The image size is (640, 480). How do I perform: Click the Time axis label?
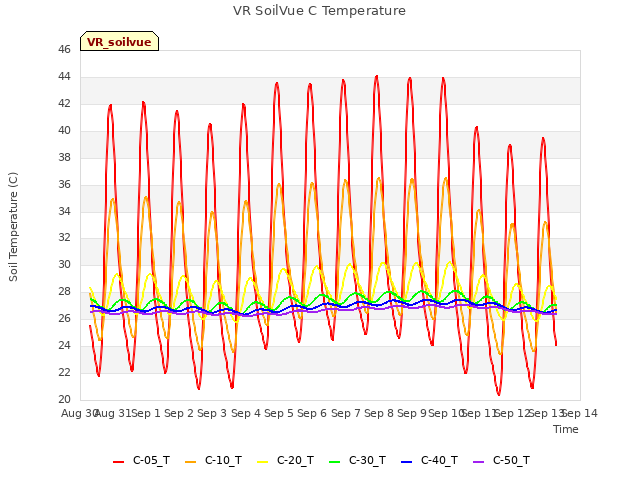click(566, 429)
